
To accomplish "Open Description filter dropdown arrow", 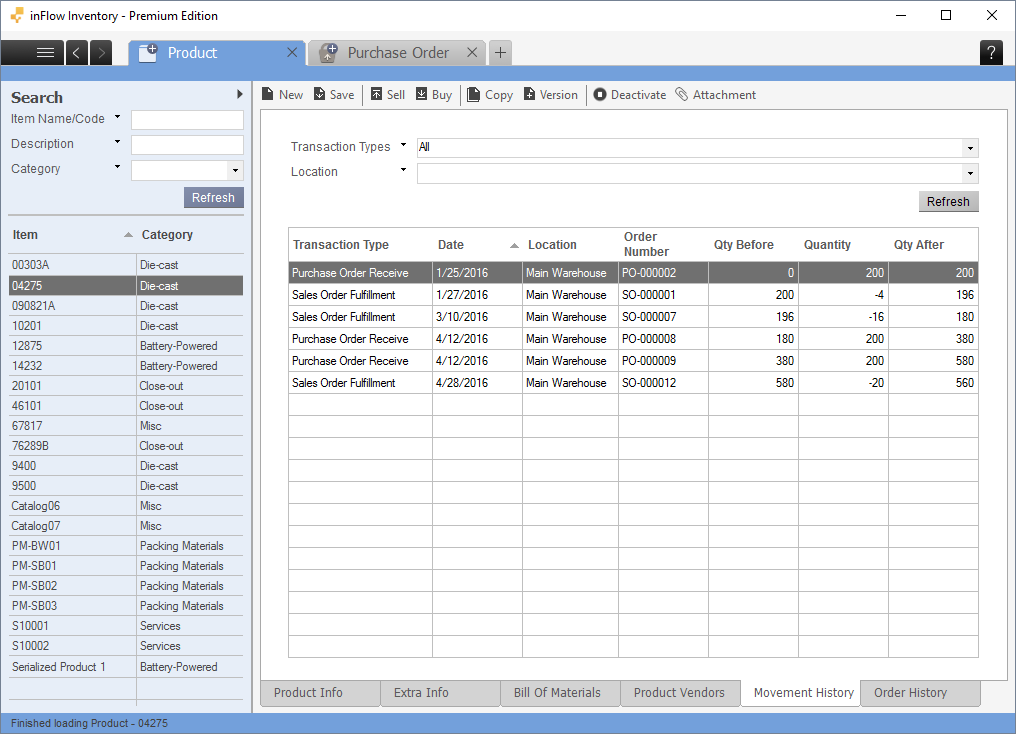I will [x=117, y=142].
